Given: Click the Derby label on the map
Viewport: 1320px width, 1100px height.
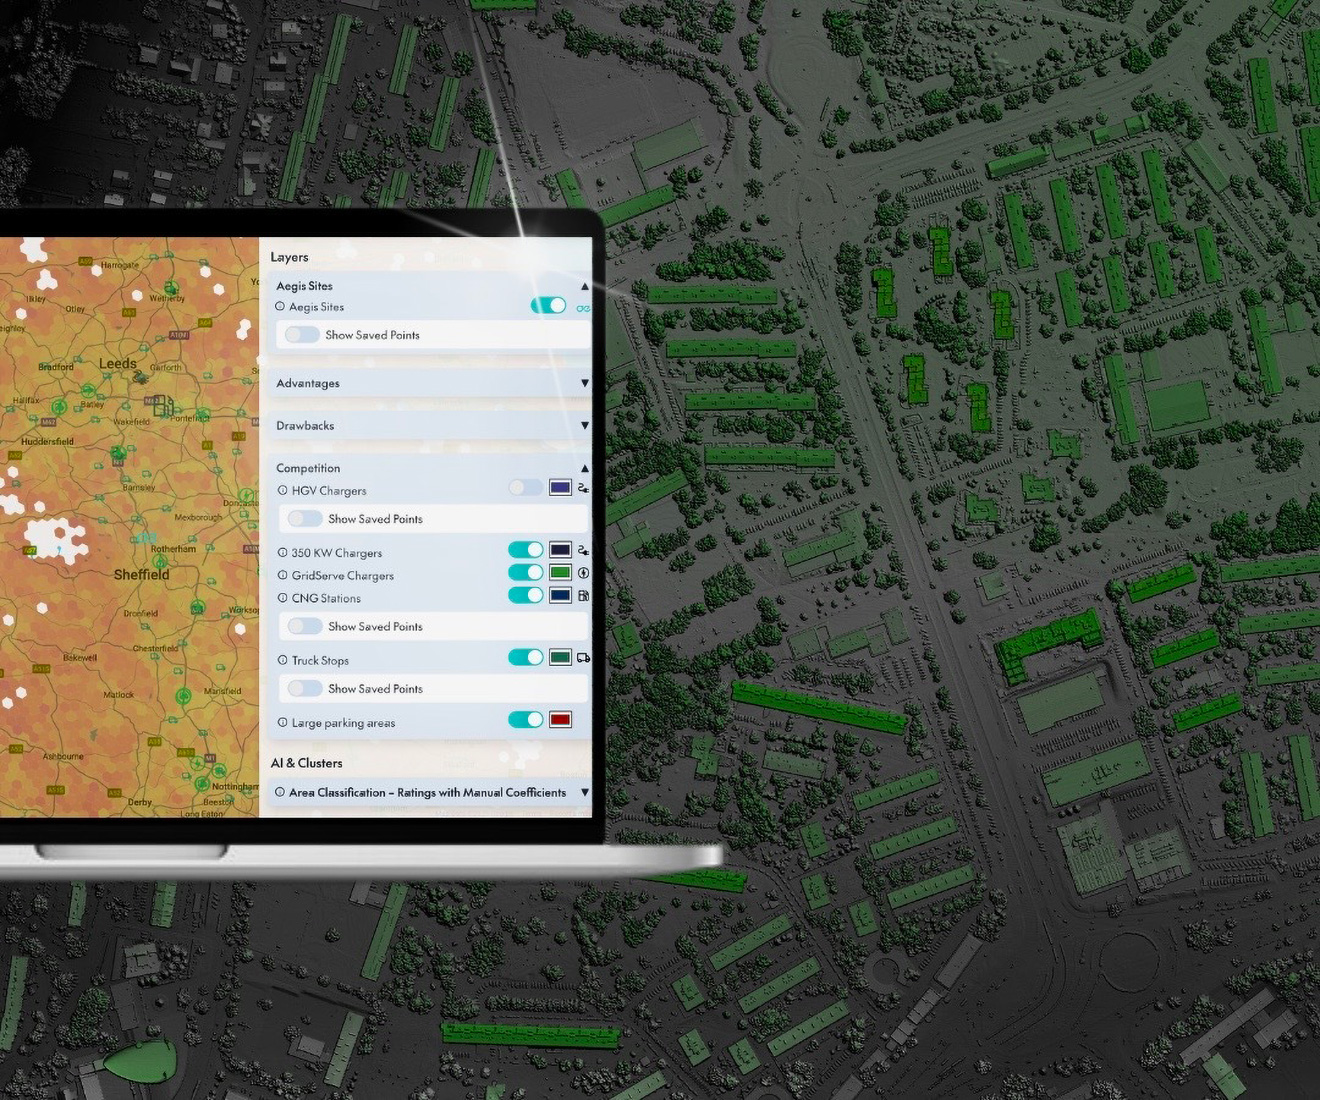Looking at the screenshot, I should click(140, 802).
